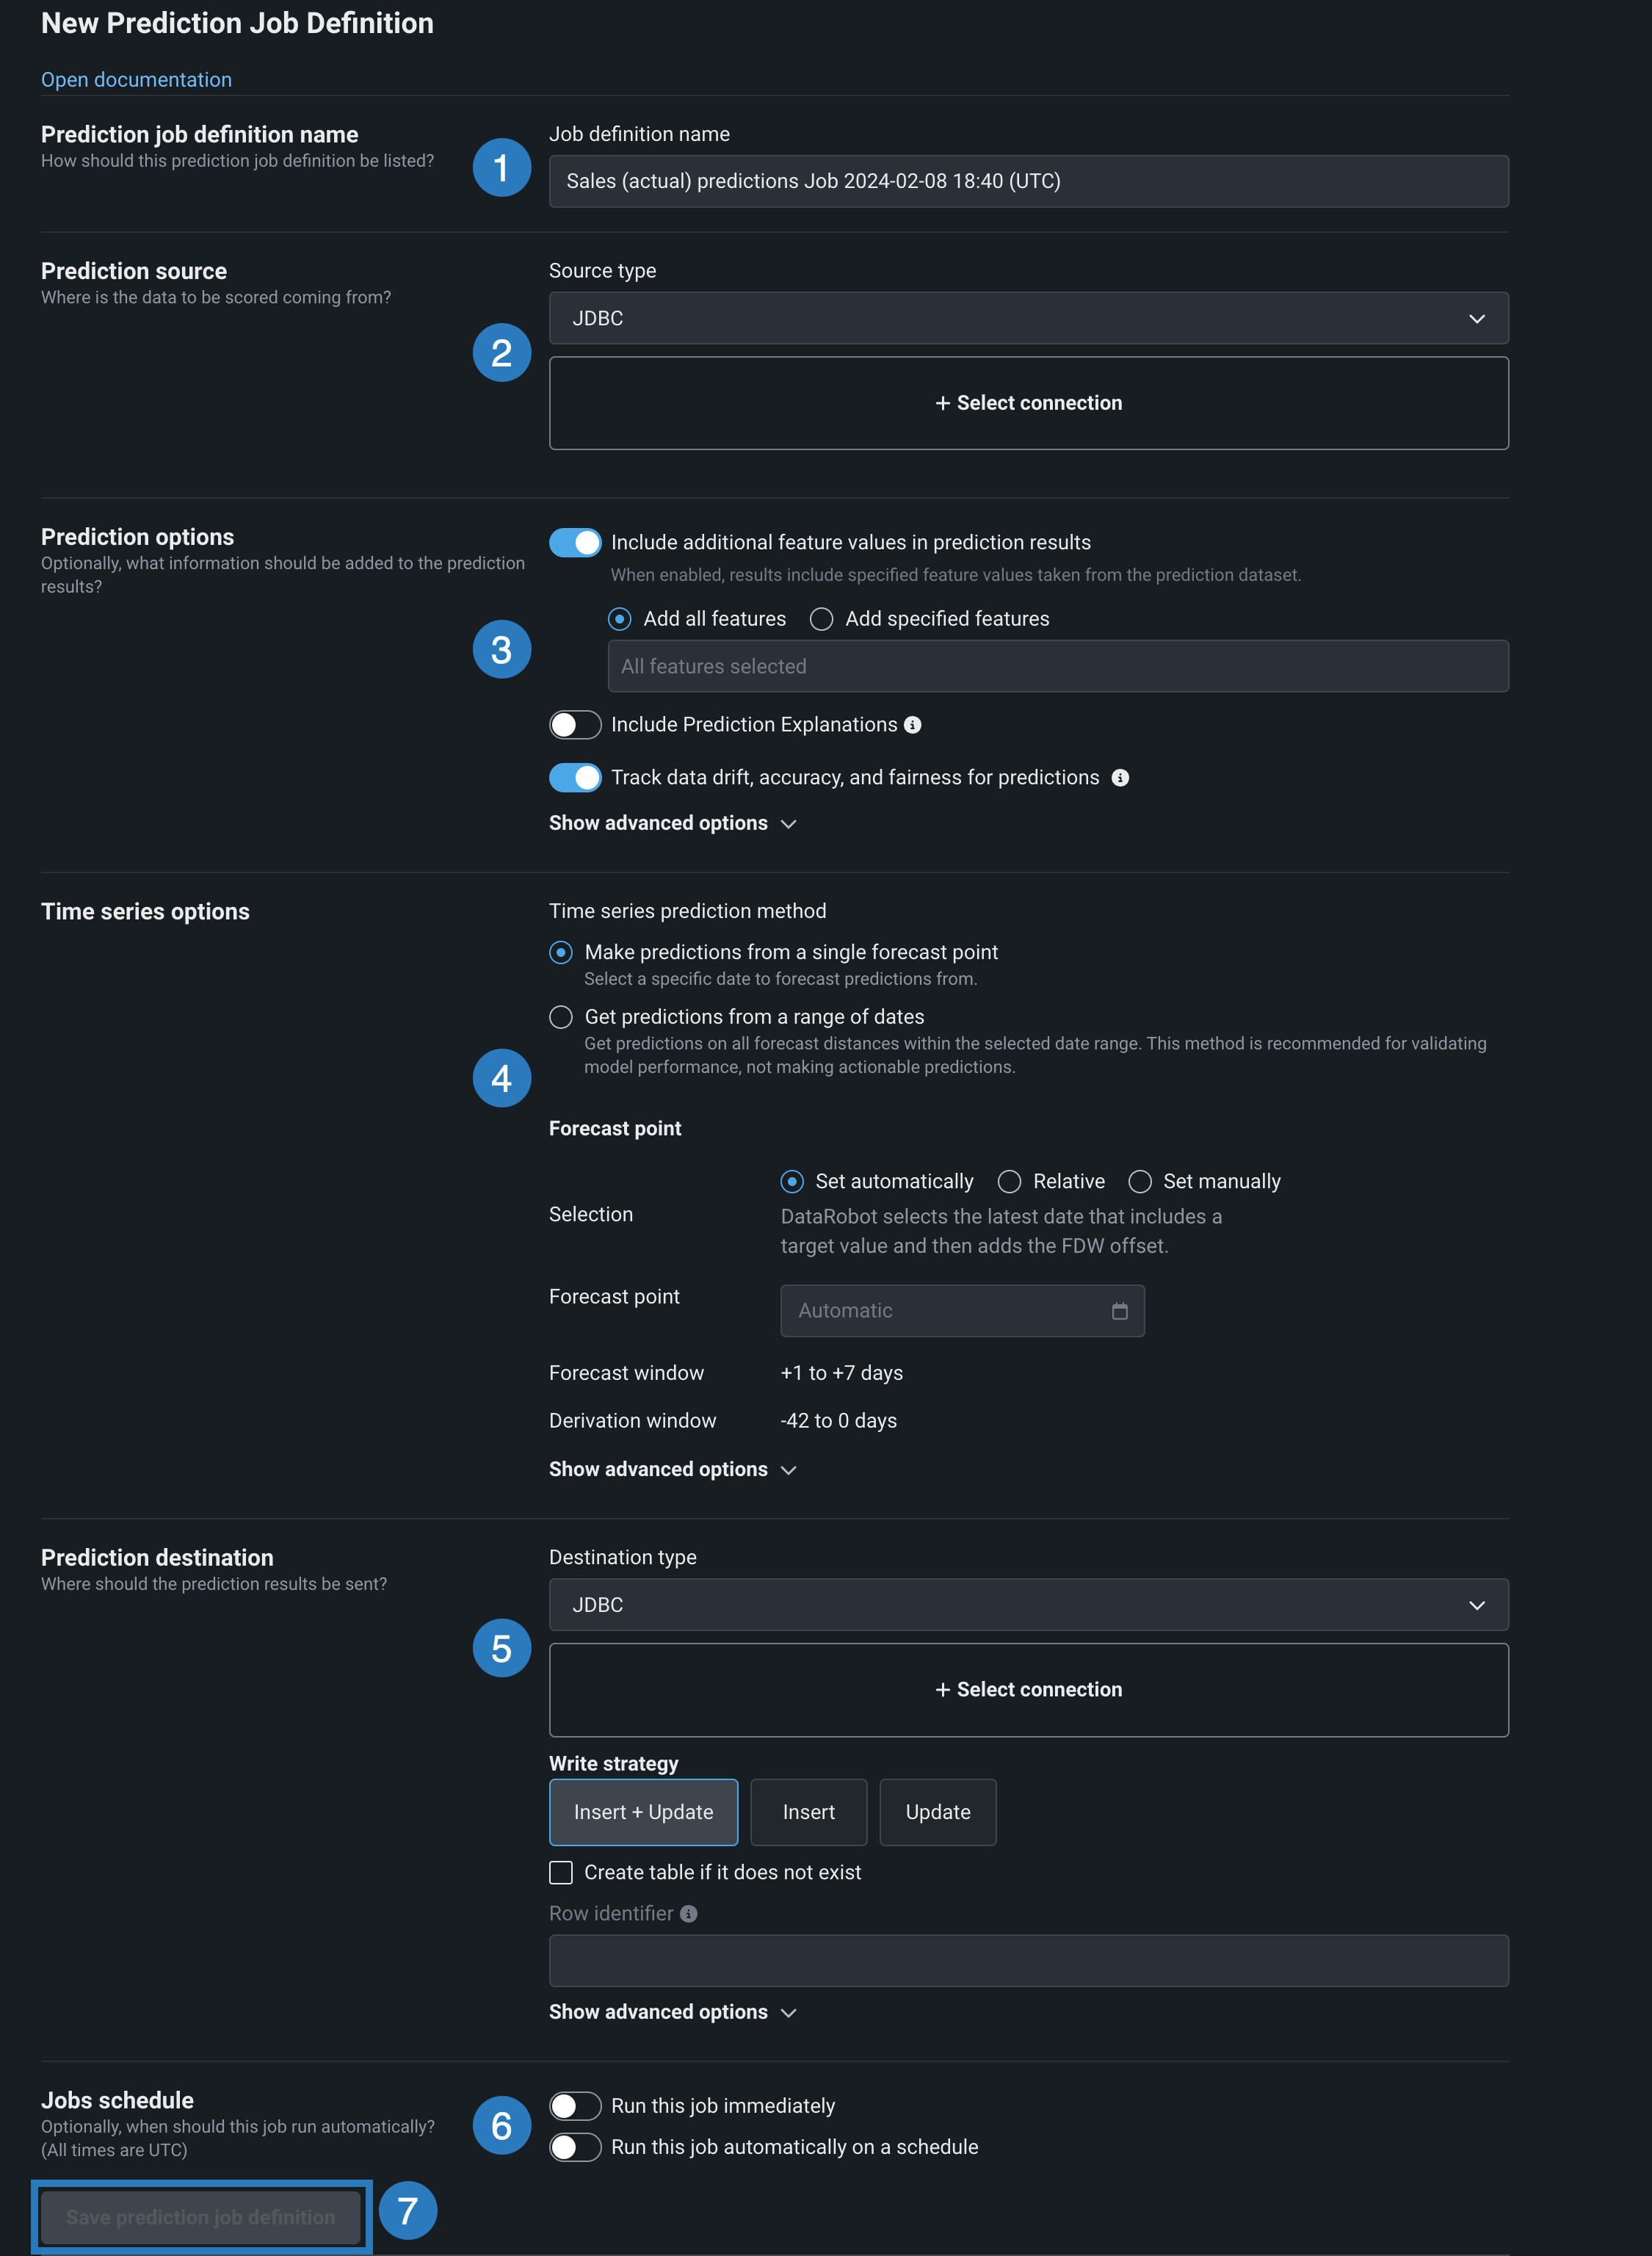
Task: Select the Update write strategy
Action: click(x=937, y=1813)
